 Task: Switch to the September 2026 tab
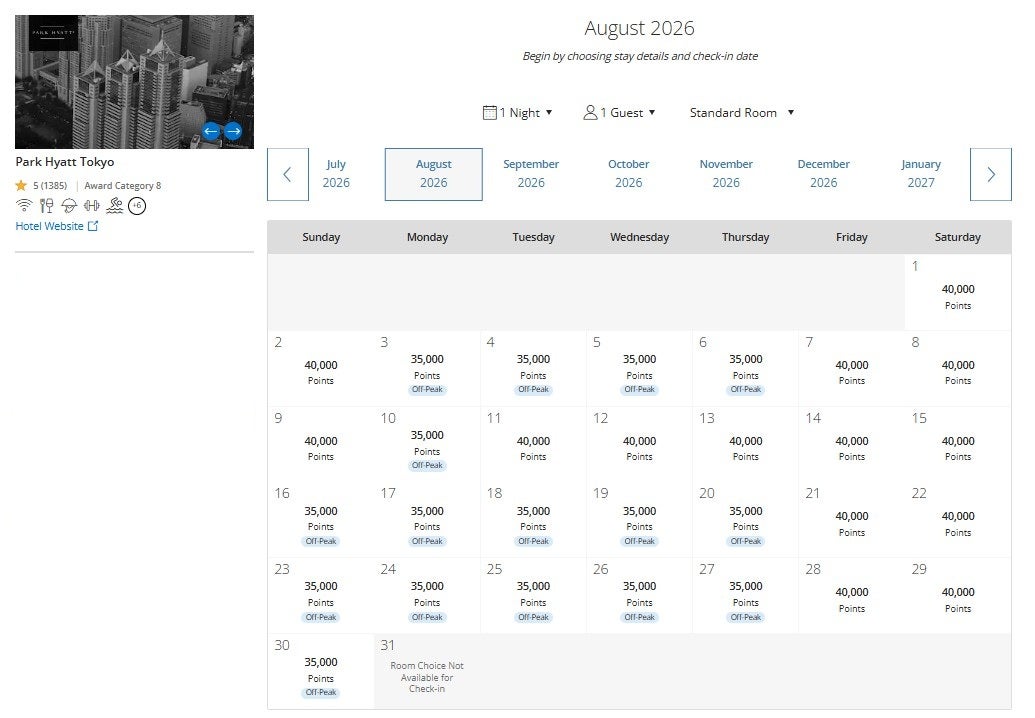click(x=531, y=174)
